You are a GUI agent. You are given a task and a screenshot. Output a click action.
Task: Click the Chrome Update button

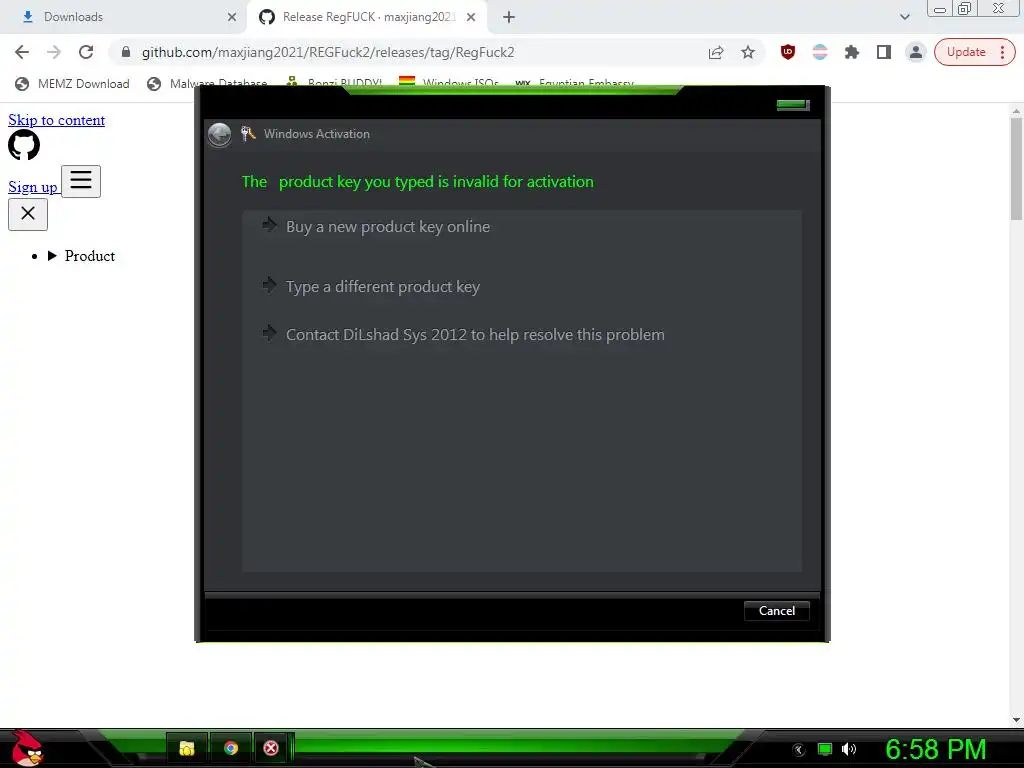(x=974, y=52)
